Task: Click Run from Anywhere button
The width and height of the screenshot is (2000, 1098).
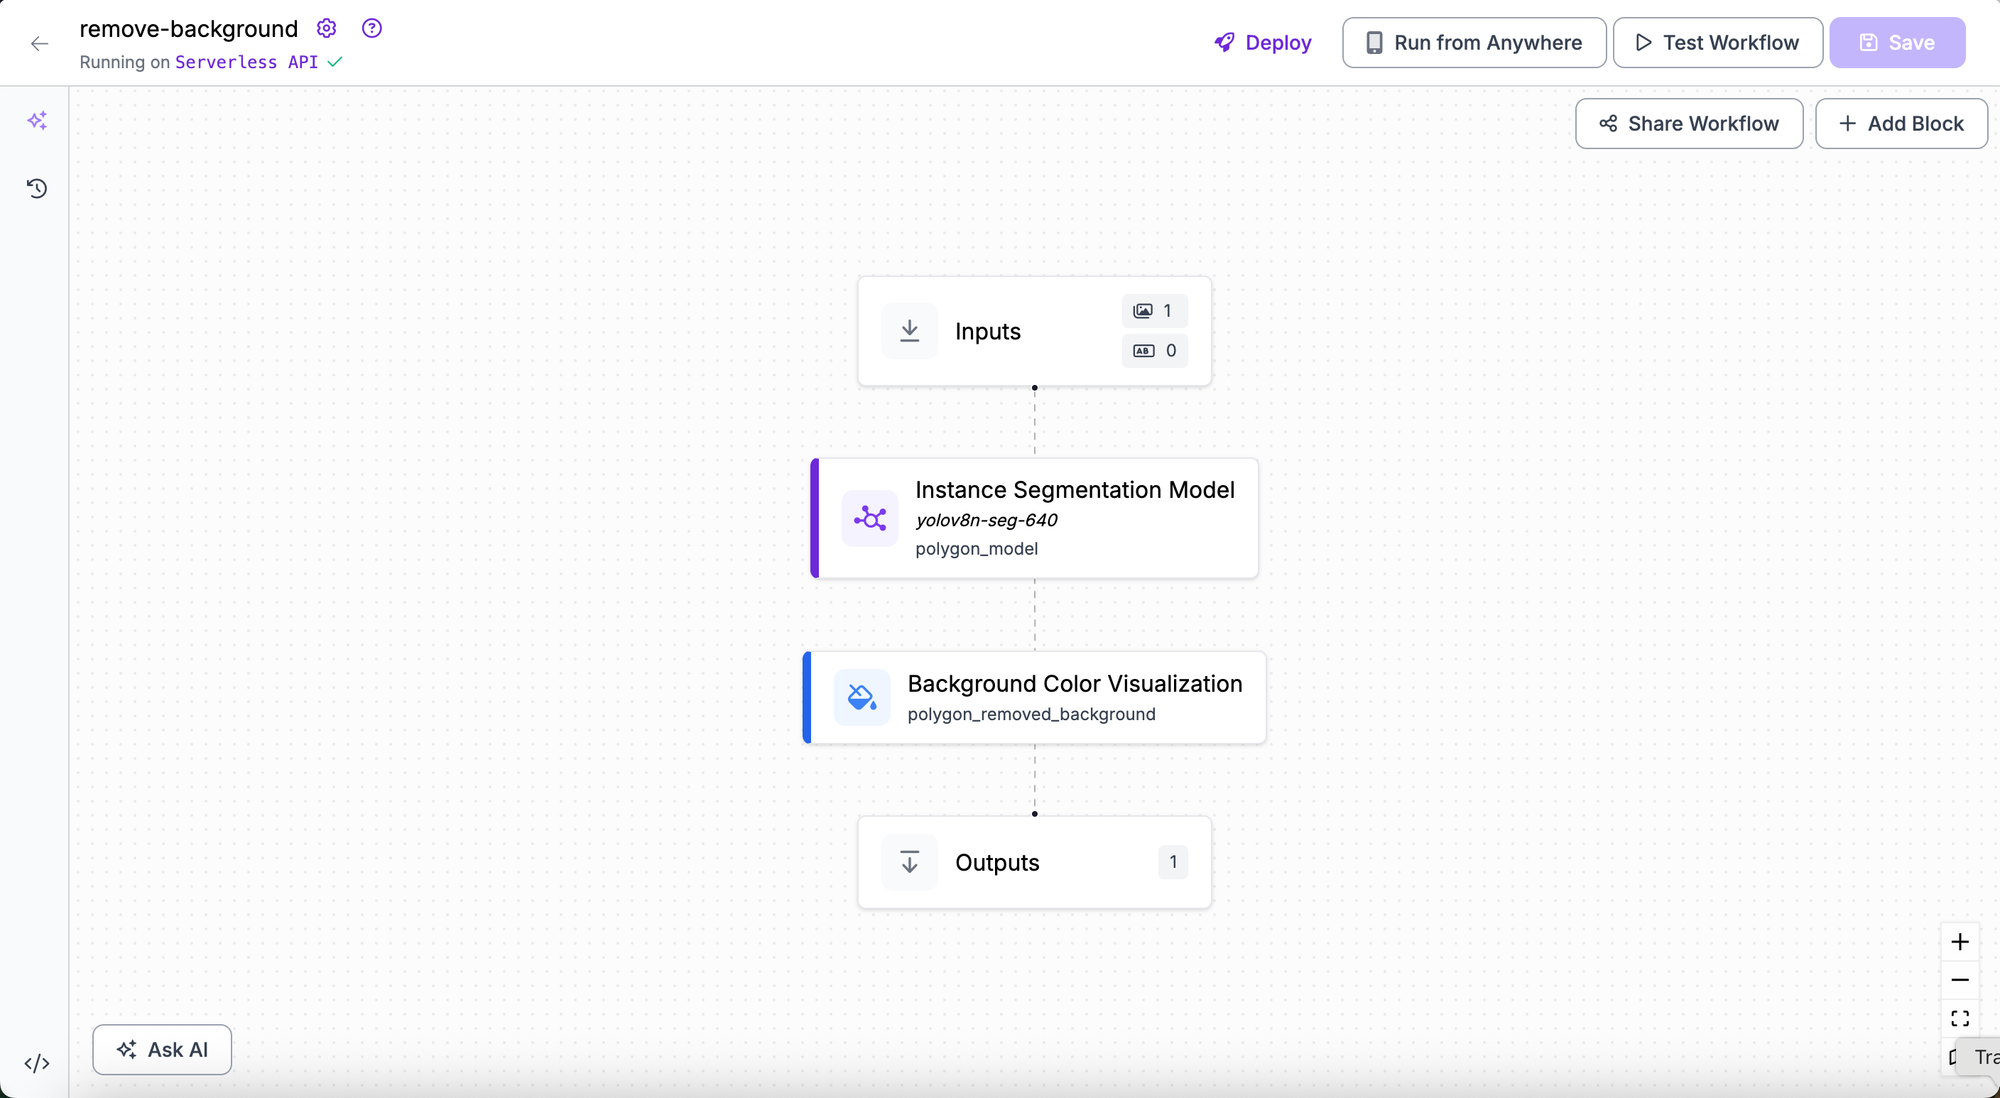Action: click(1474, 43)
